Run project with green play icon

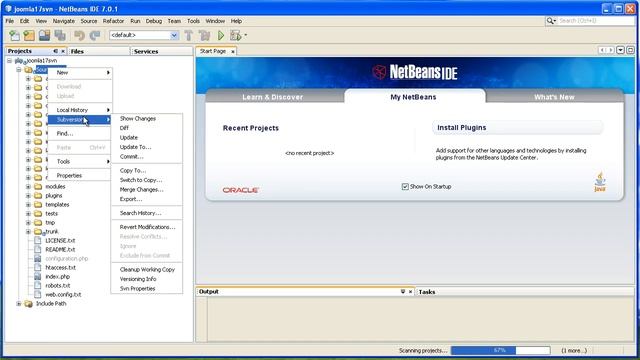[221, 36]
